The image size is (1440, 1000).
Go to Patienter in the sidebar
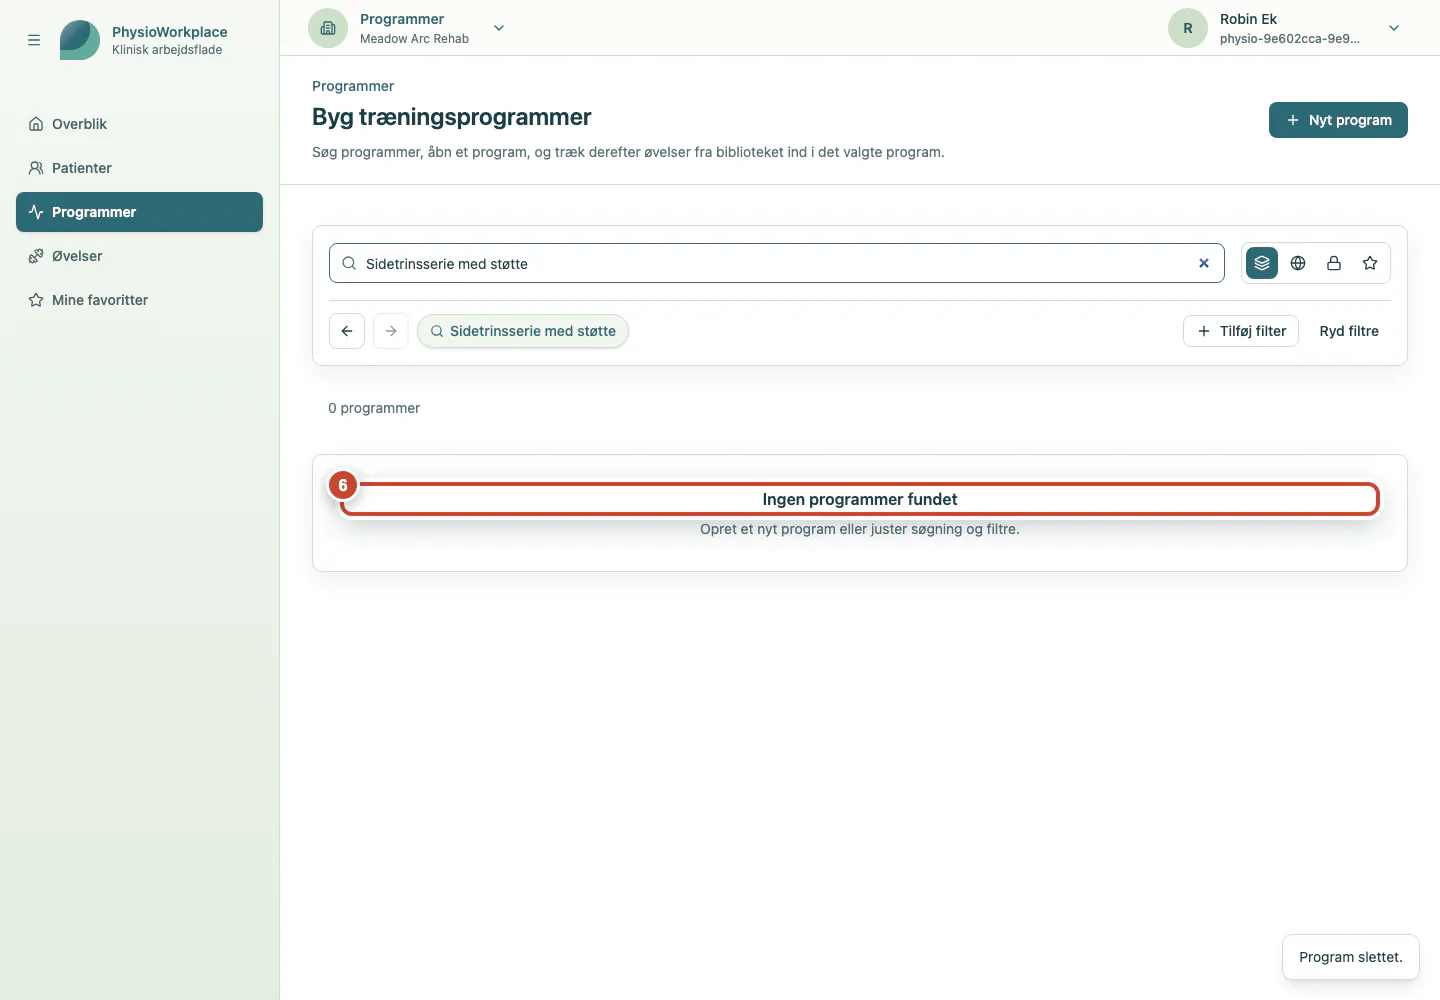coord(139,168)
